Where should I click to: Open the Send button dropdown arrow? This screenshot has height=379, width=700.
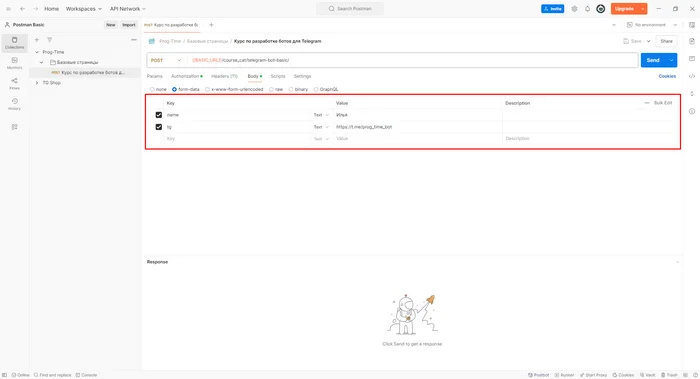(671, 60)
